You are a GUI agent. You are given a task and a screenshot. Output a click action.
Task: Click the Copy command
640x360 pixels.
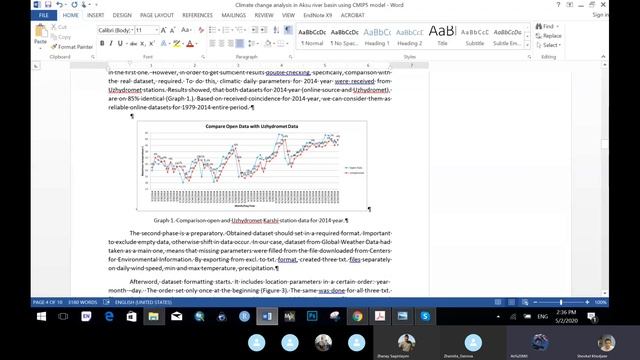click(61, 37)
